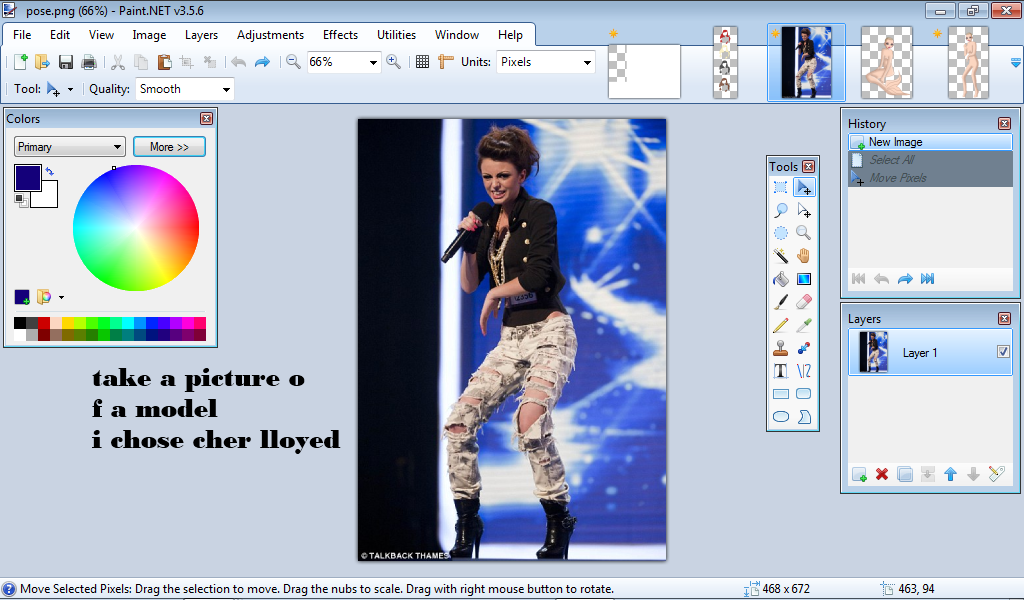
Task: Open the zoom percentage dropdown
Action: point(373,63)
